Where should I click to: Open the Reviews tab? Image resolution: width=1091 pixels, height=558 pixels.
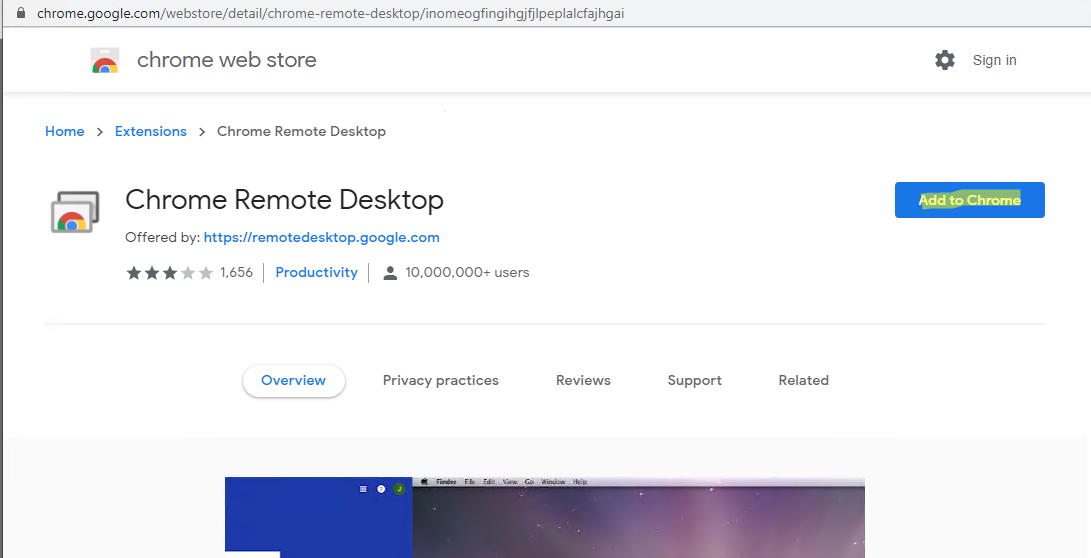(x=583, y=381)
